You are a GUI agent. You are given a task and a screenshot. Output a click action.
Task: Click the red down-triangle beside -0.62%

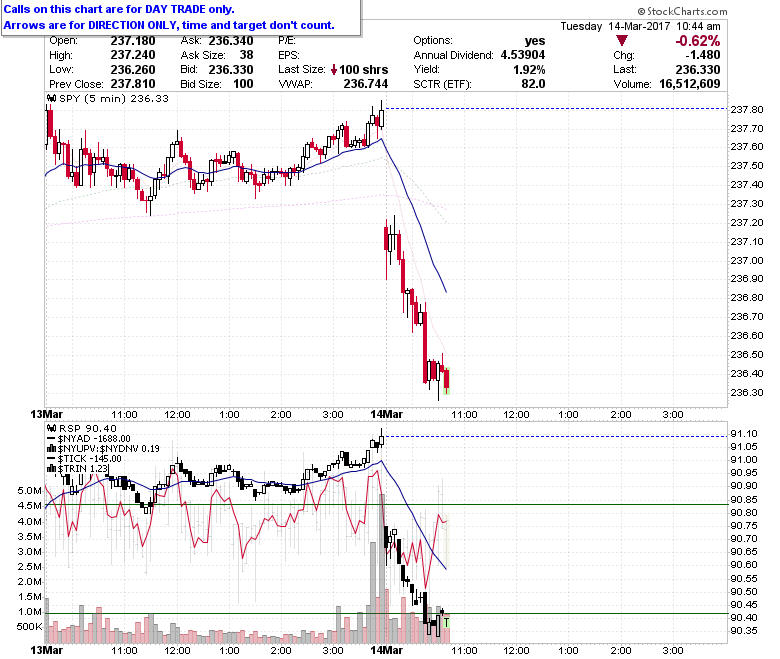coord(621,40)
